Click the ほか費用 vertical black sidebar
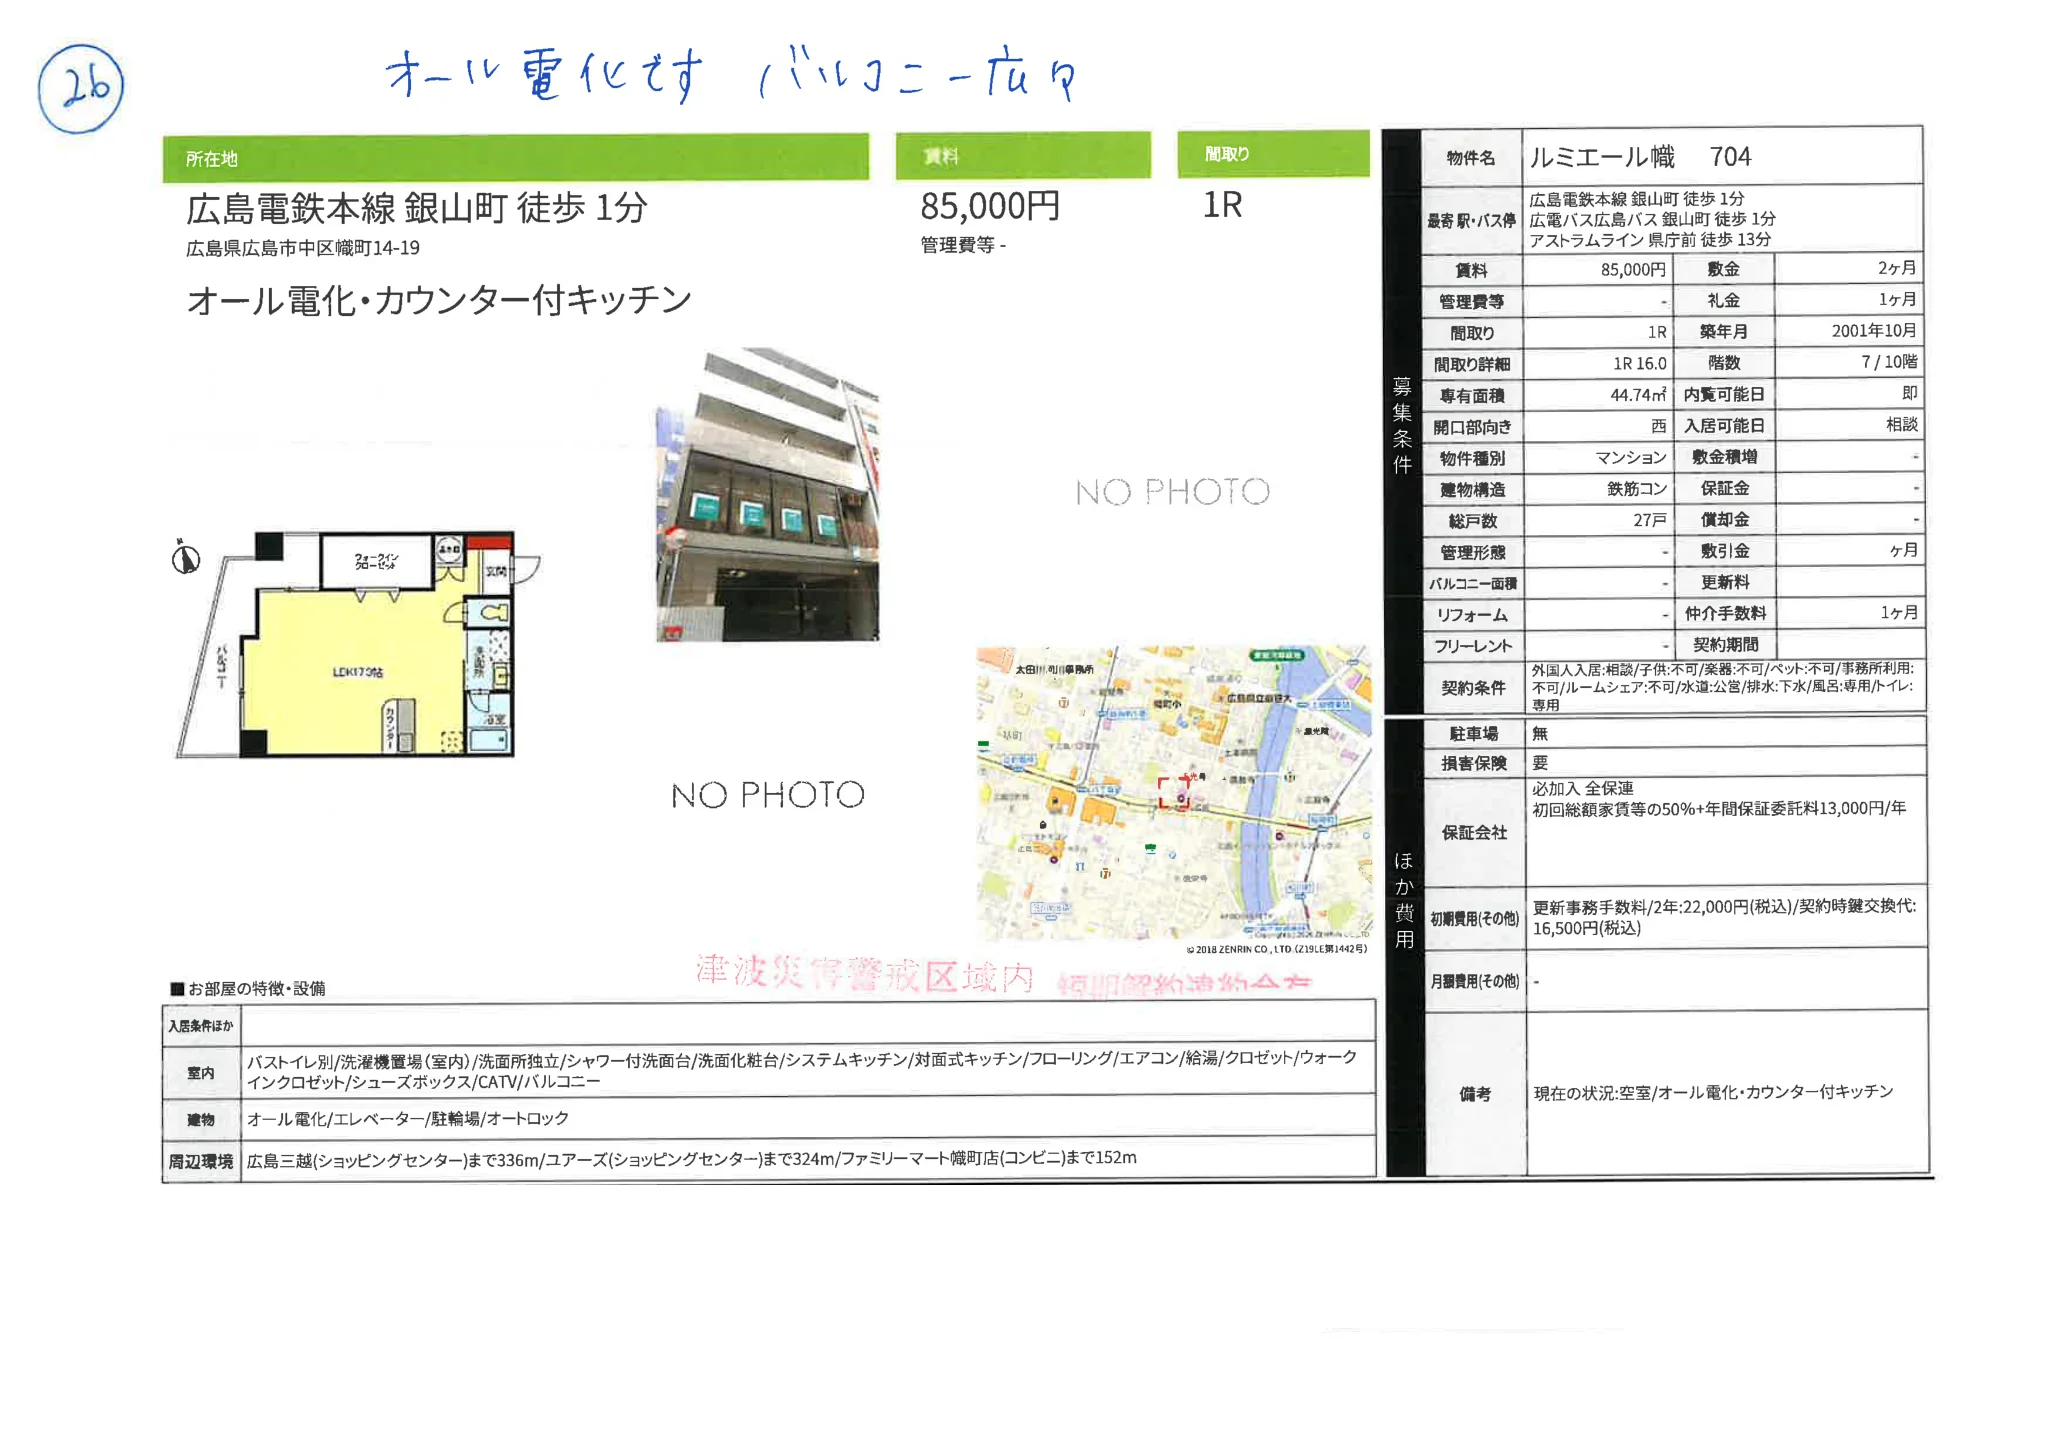The height and width of the screenshot is (1455, 2056). pos(1404,899)
